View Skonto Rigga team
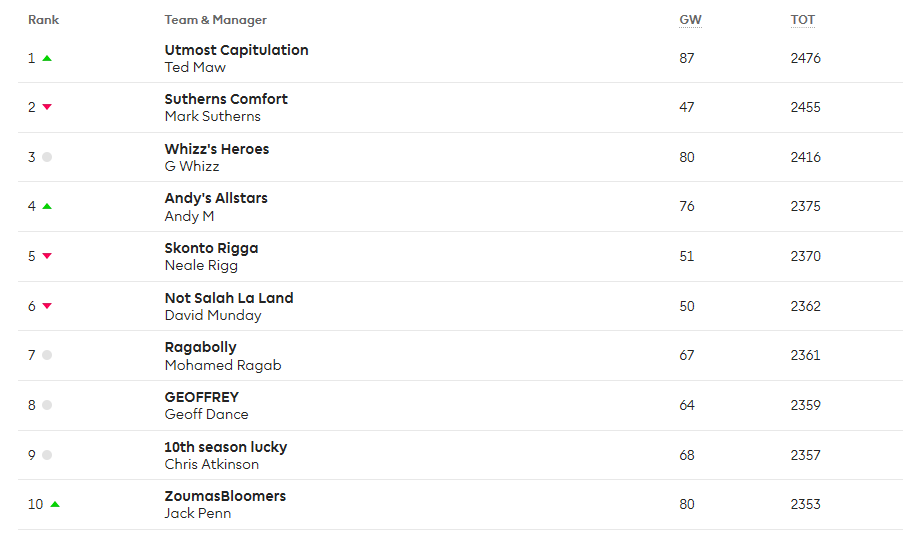Viewport: 903px width, 533px height. [211, 248]
